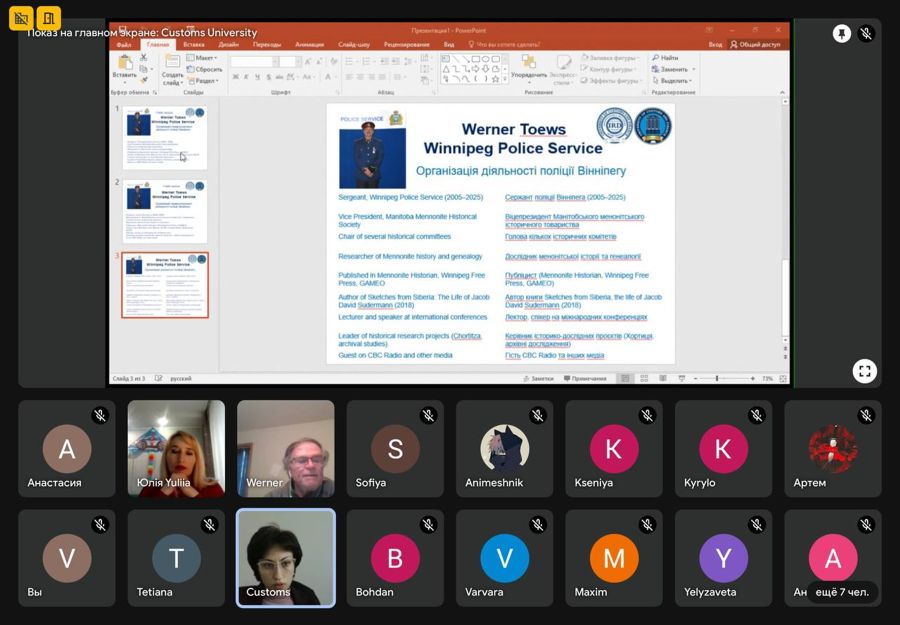Click the Share (Общий доступ) button
This screenshot has height=625, width=900.
click(756, 44)
